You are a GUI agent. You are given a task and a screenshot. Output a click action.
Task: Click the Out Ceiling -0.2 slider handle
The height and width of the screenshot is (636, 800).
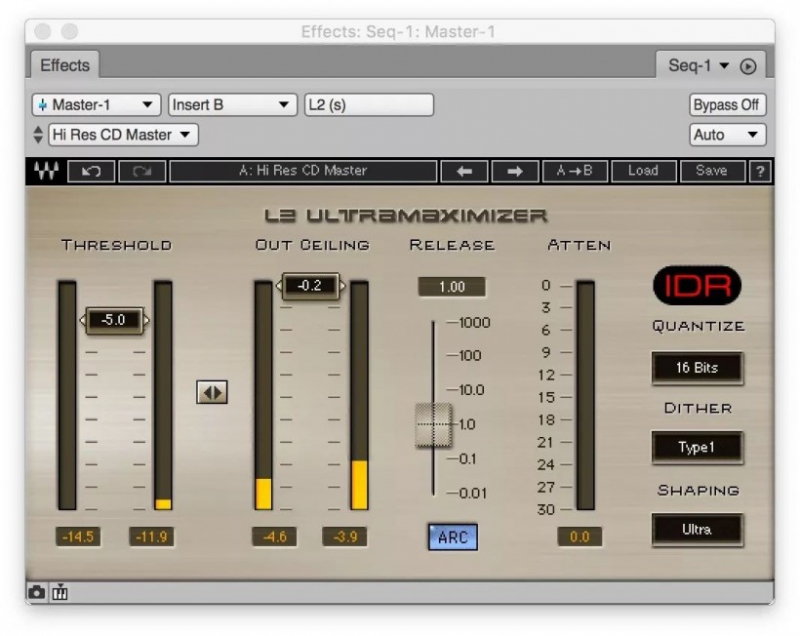coord(311,286)
